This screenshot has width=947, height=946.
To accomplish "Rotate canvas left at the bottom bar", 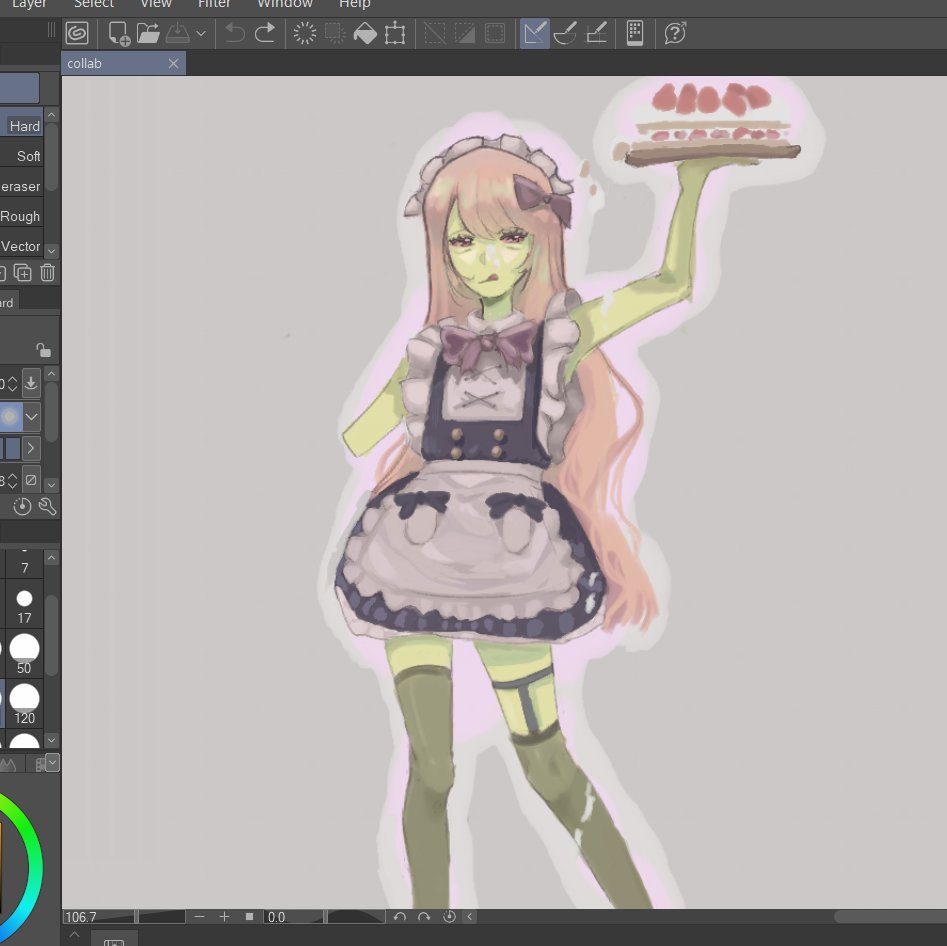I will tap(399, 916).
